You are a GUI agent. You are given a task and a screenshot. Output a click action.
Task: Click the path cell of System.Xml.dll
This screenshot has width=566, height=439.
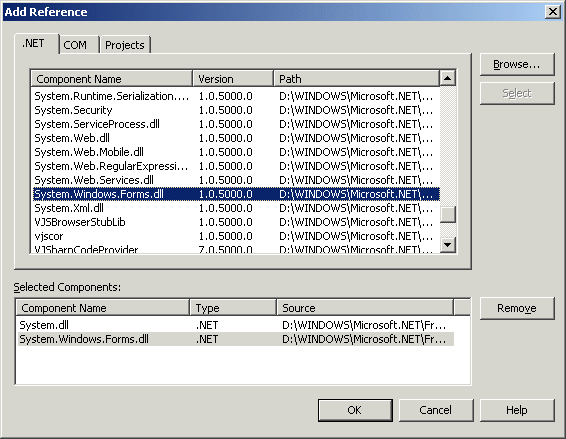[356, 208]
